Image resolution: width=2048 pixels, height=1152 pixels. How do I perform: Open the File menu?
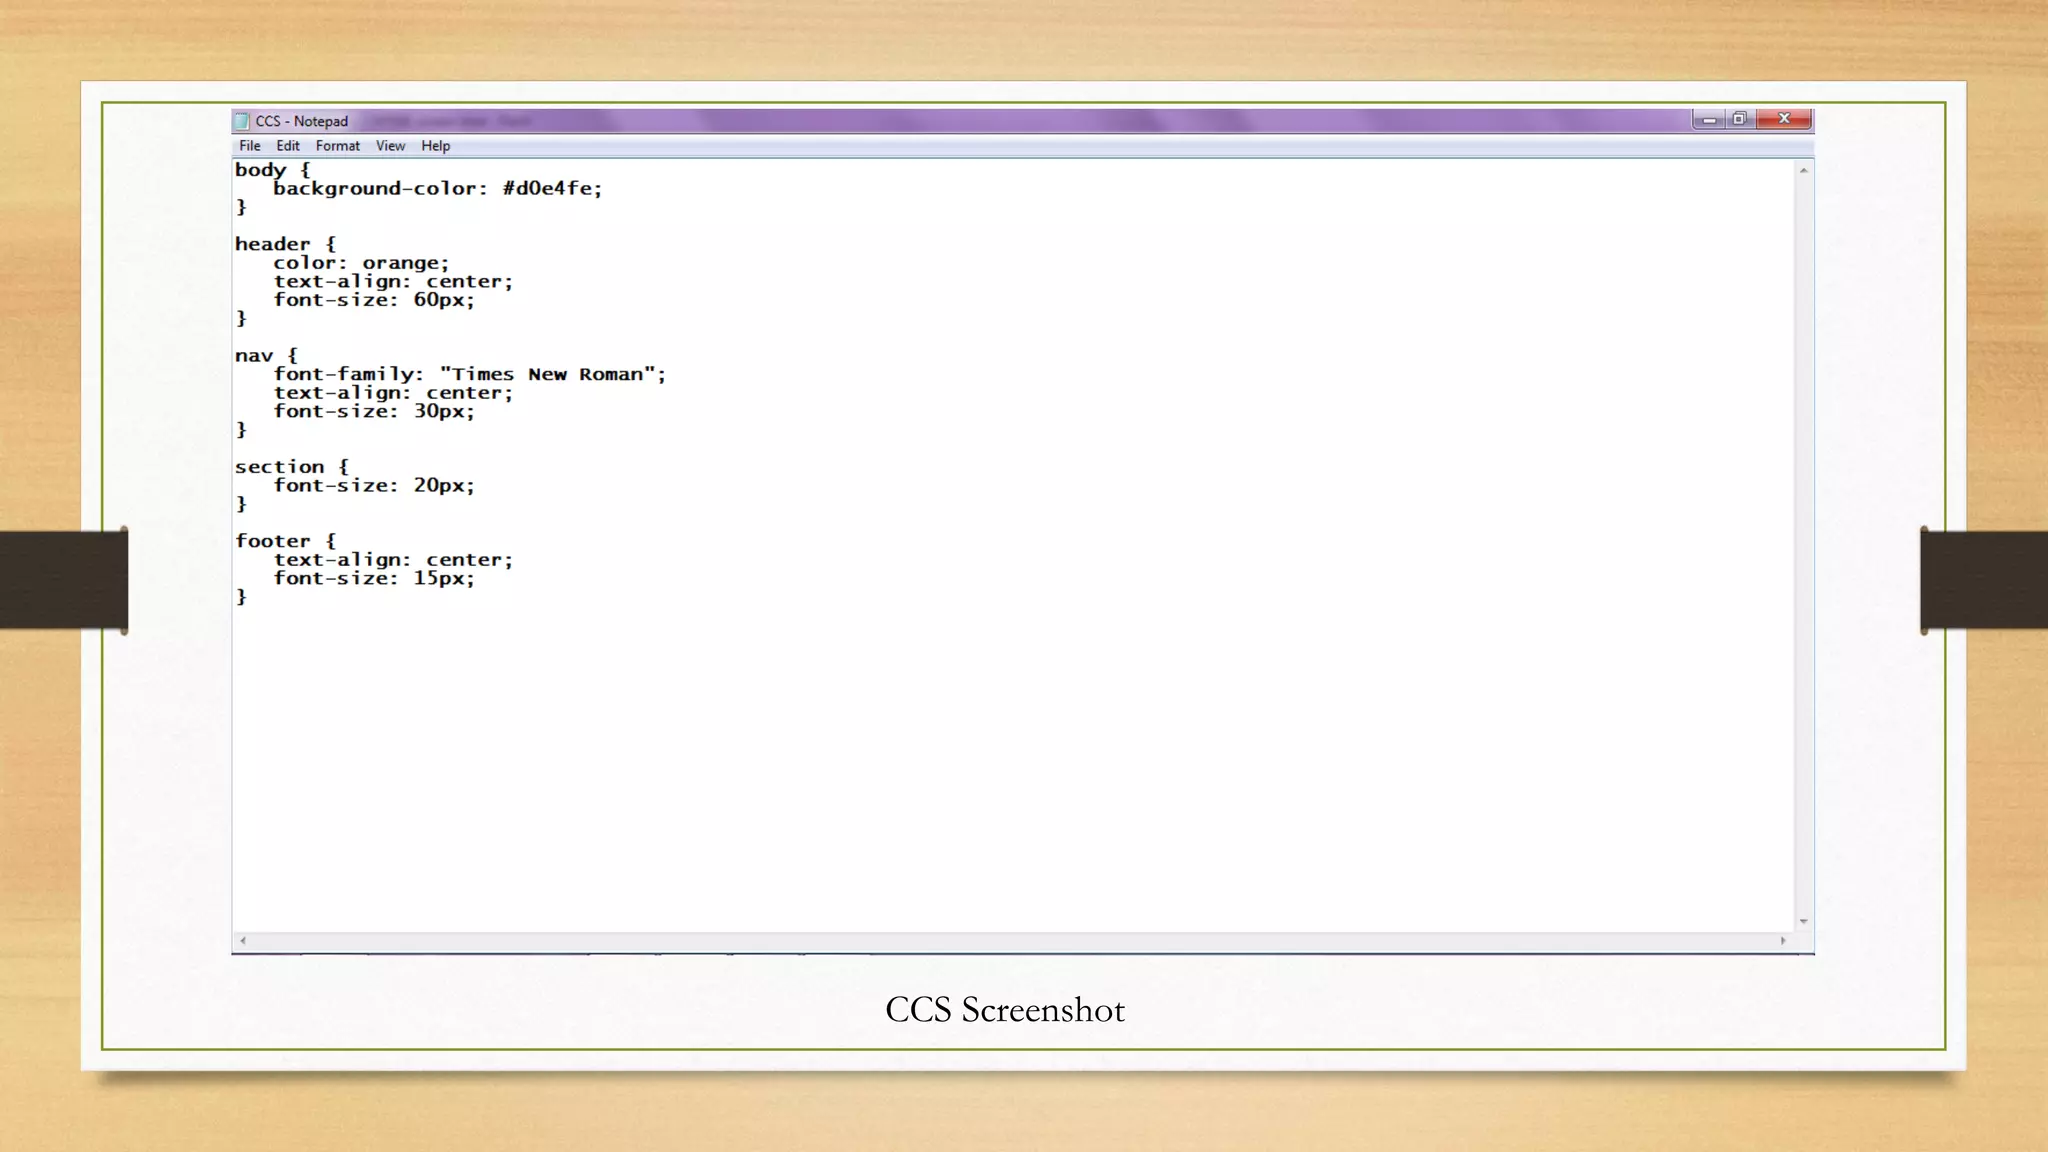249,146
